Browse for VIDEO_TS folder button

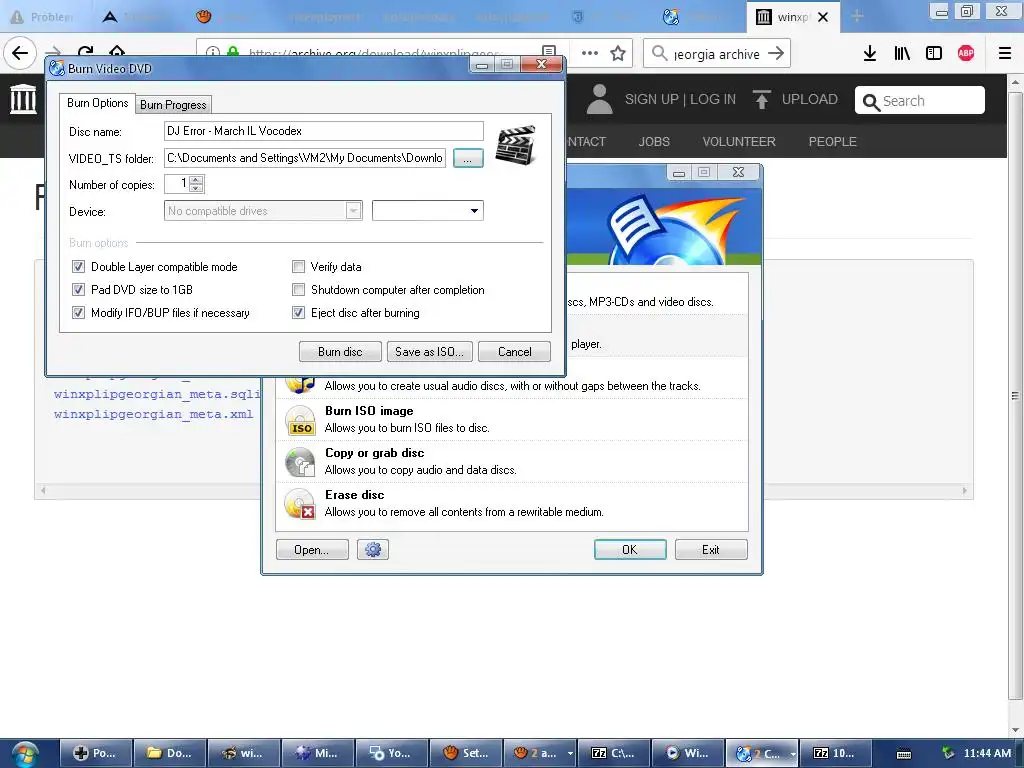click(468, 159)
